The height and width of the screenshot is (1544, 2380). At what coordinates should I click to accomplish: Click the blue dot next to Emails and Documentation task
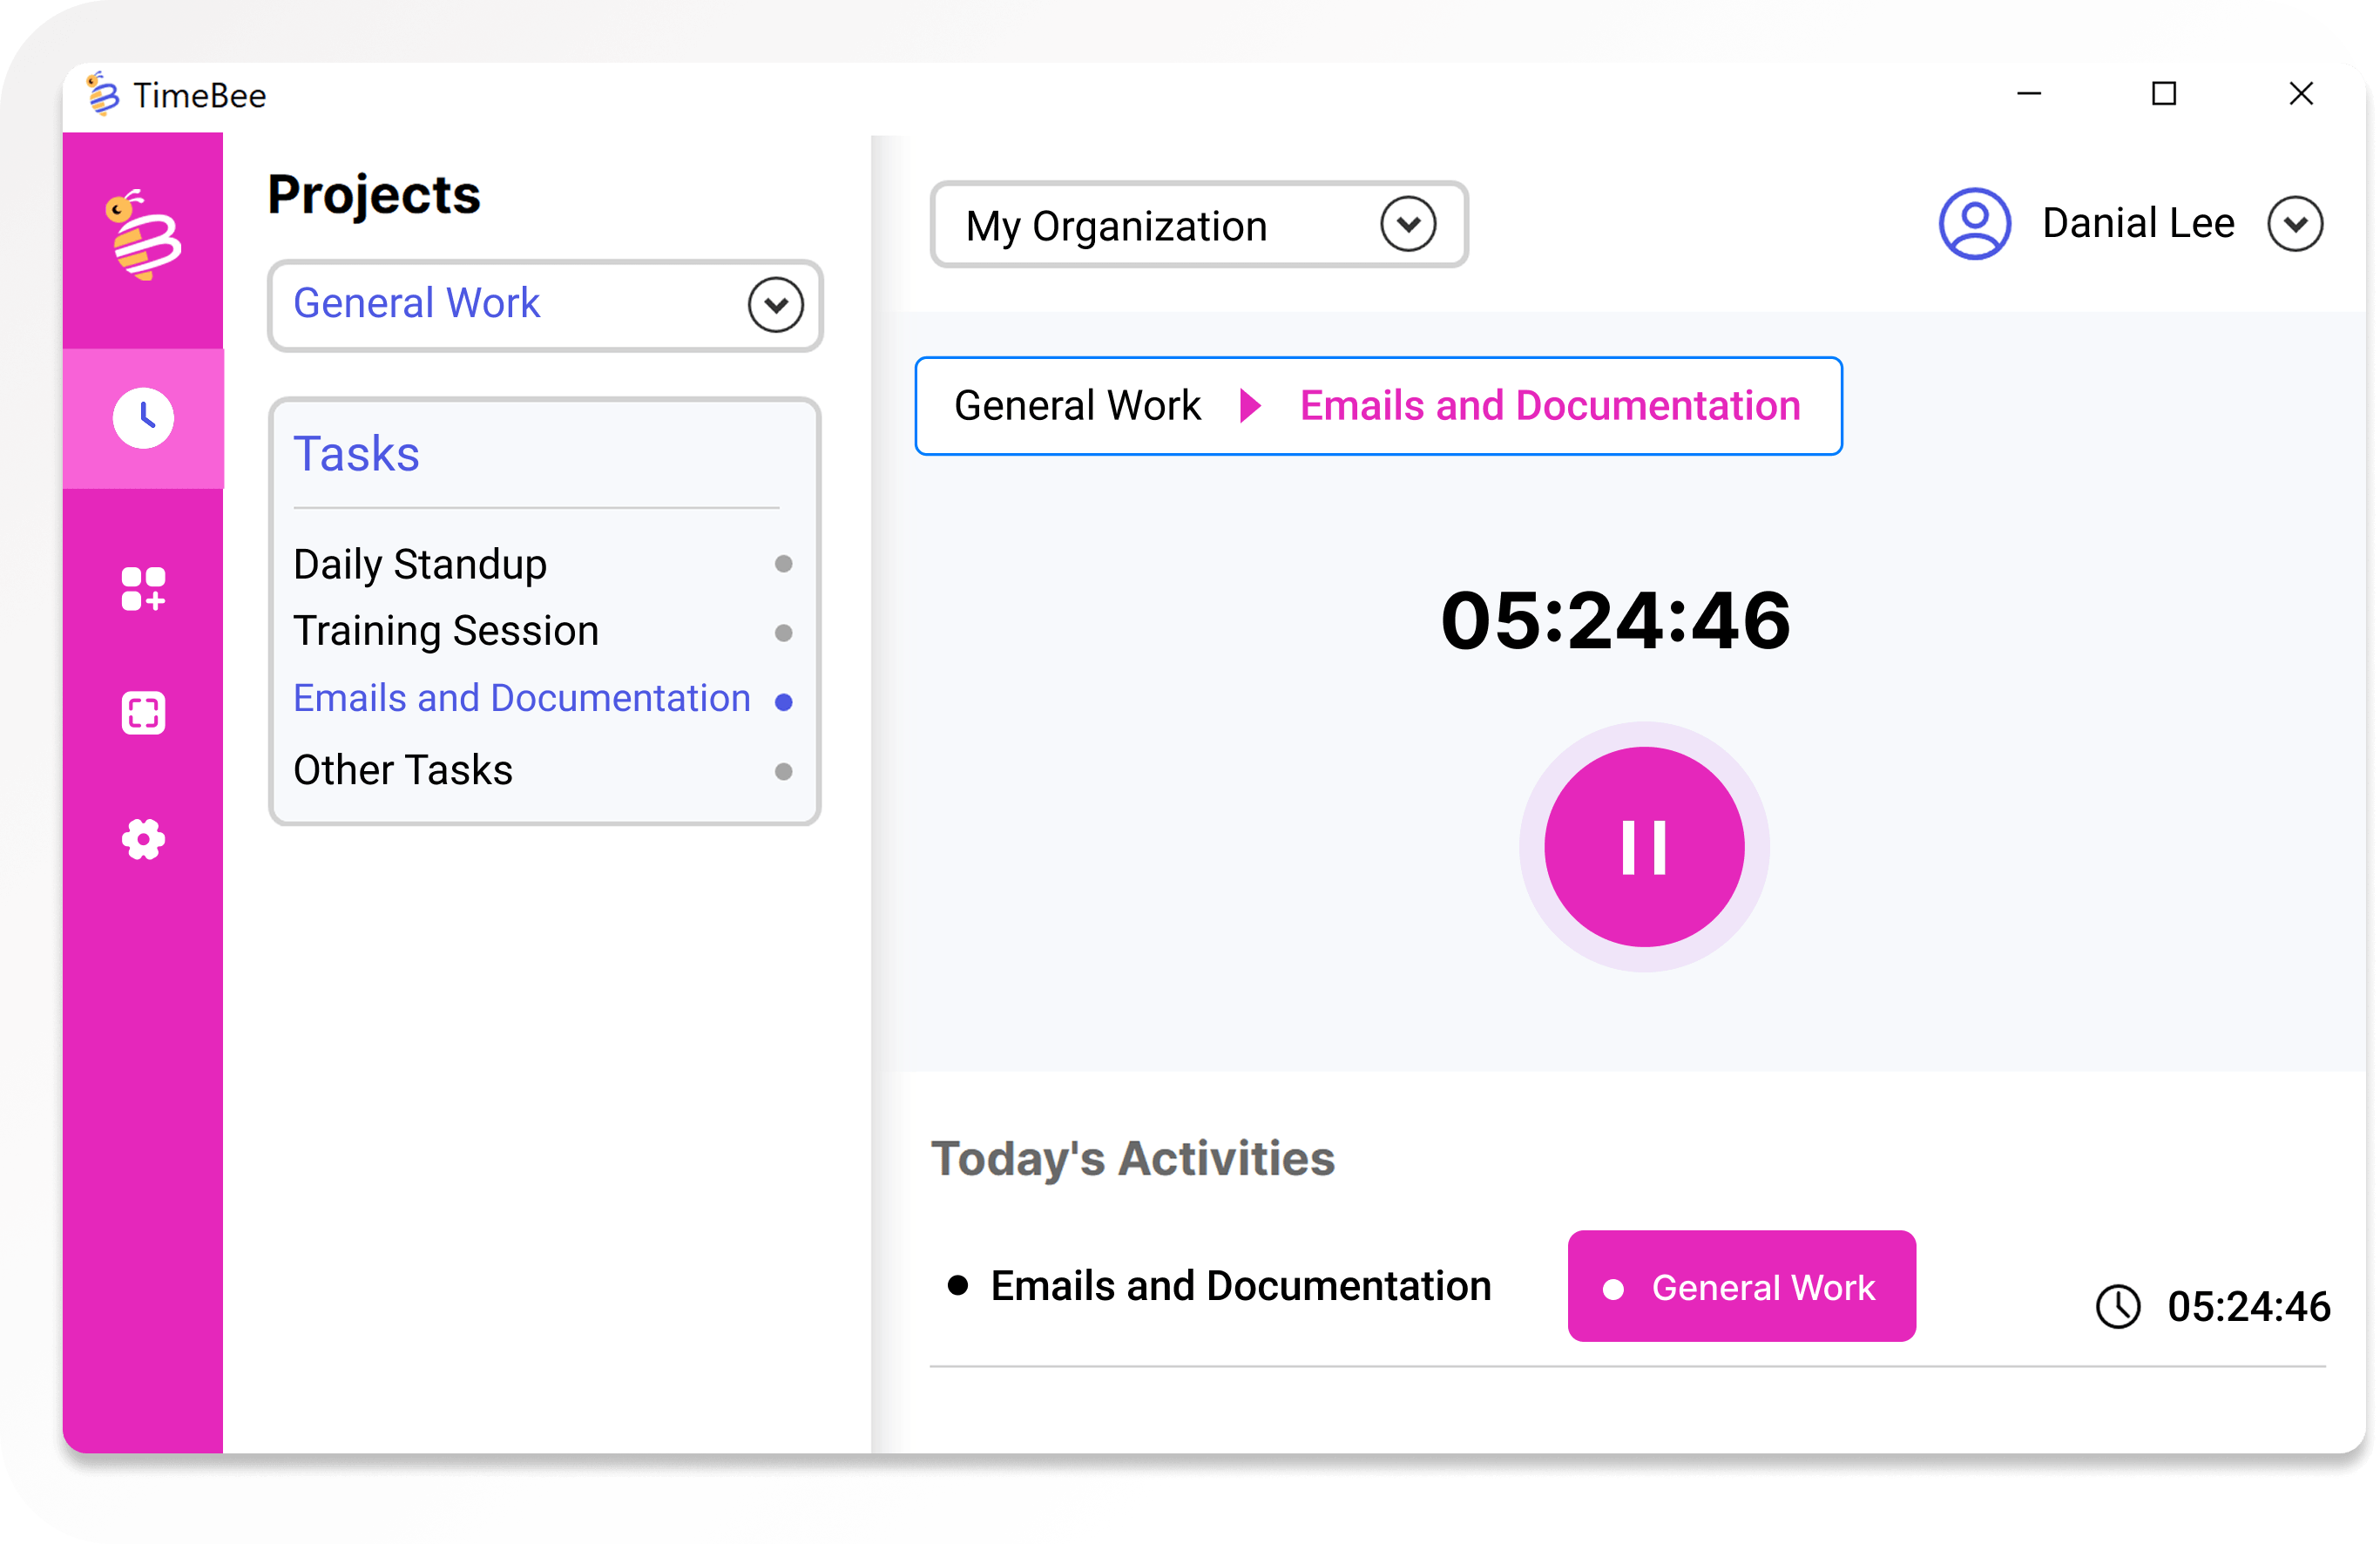point(784,703)
